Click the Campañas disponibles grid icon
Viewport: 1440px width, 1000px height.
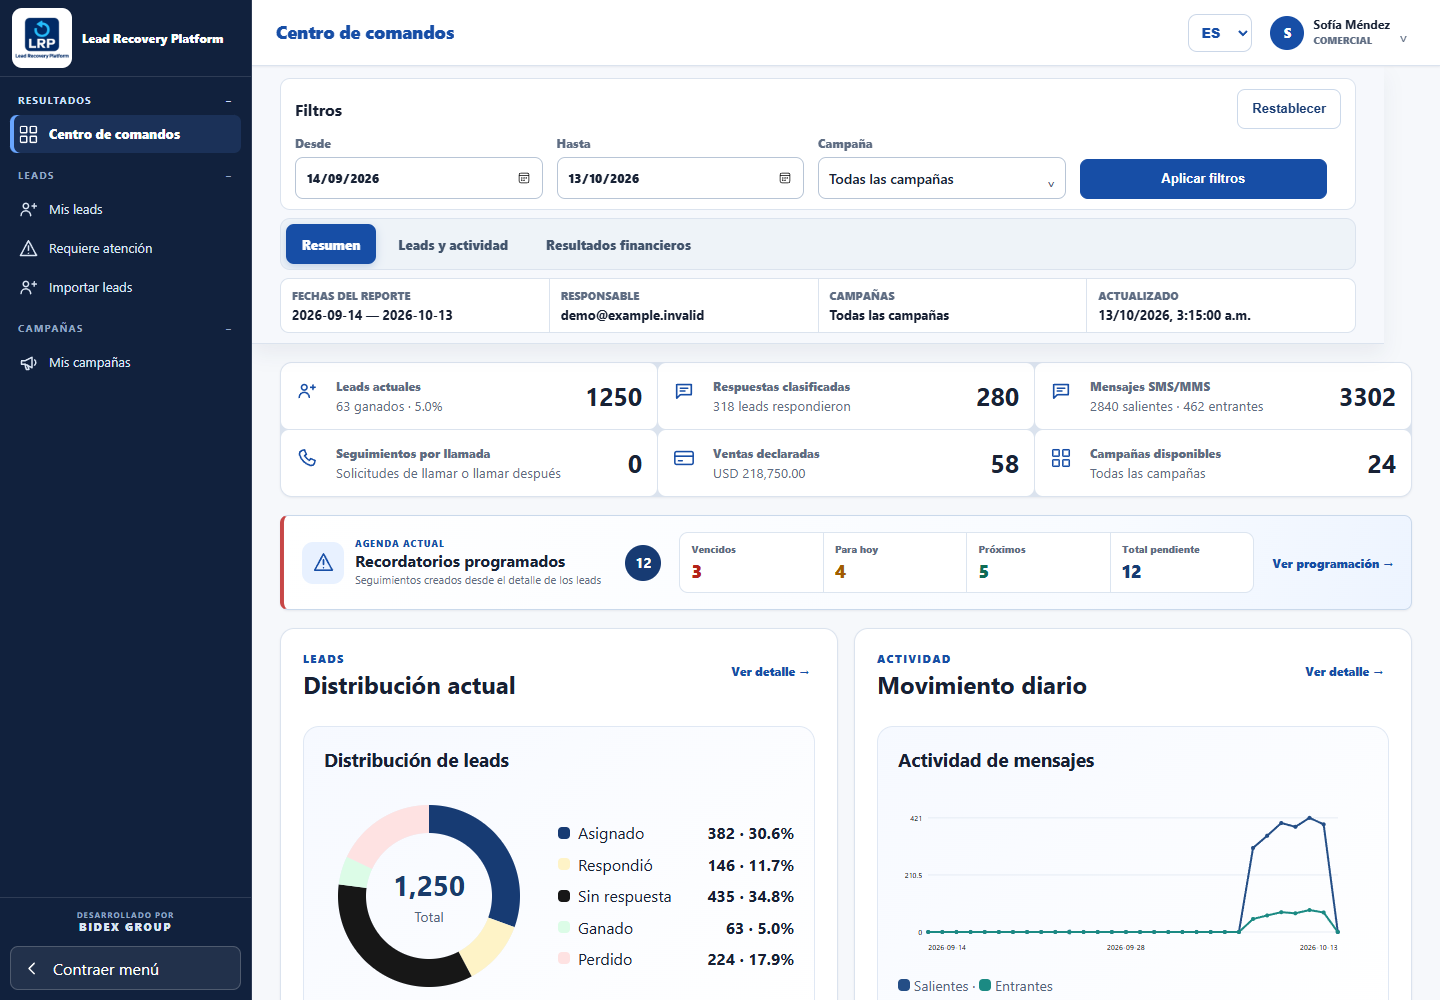point(1061,458)
